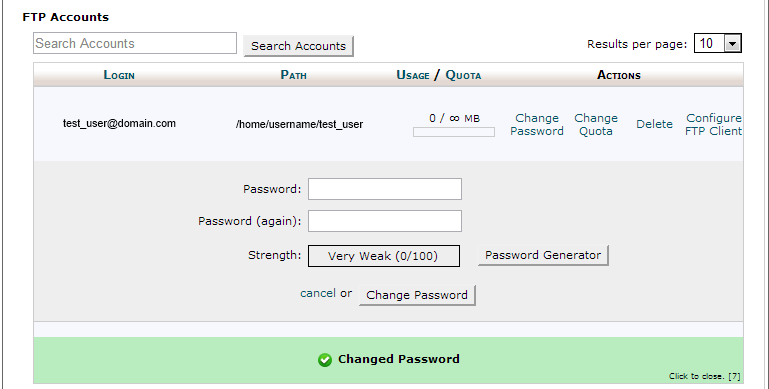Screen dimensions: 769x389
Task: Open Configure FTP Client link
Action: (x=714, y=125)
